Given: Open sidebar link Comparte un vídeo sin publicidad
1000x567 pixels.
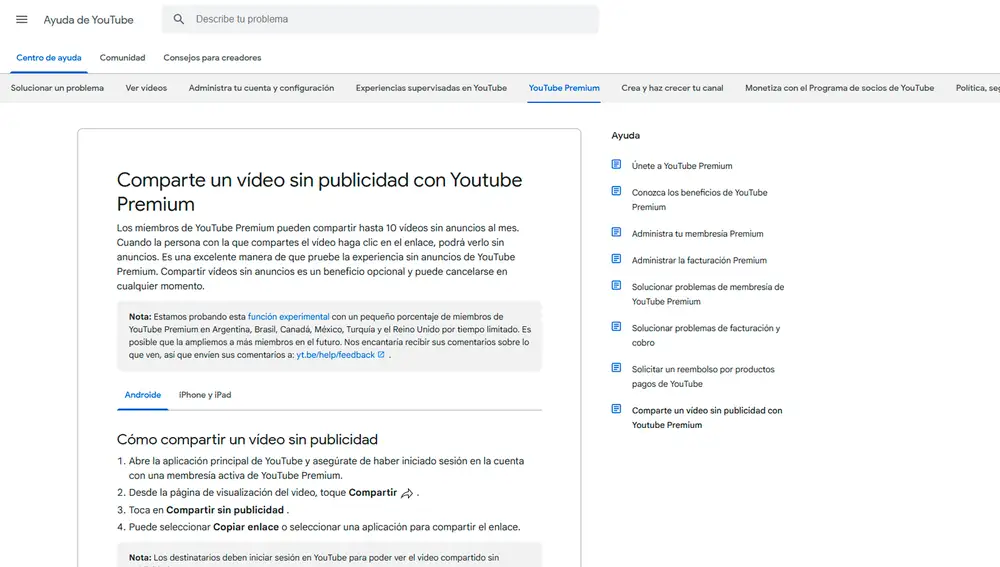Looking at the screenshot, I should [x=707, y=418].
